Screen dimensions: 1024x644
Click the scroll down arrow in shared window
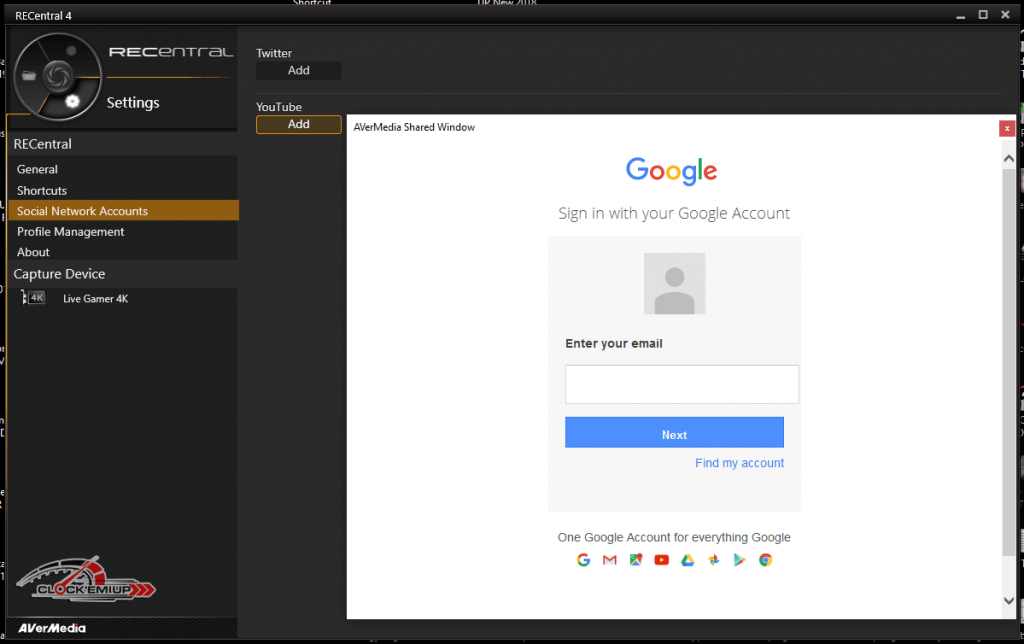click(x=1008, y=600)
